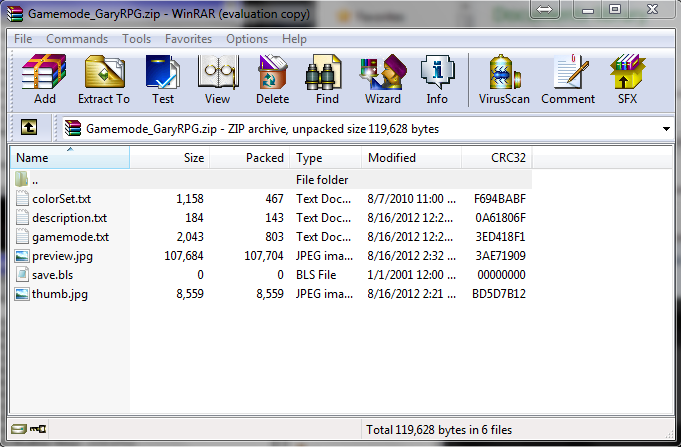Show archive Info
Image resolution: width=681 pixels, height=447 pixels.
click(x=437, y=80)
